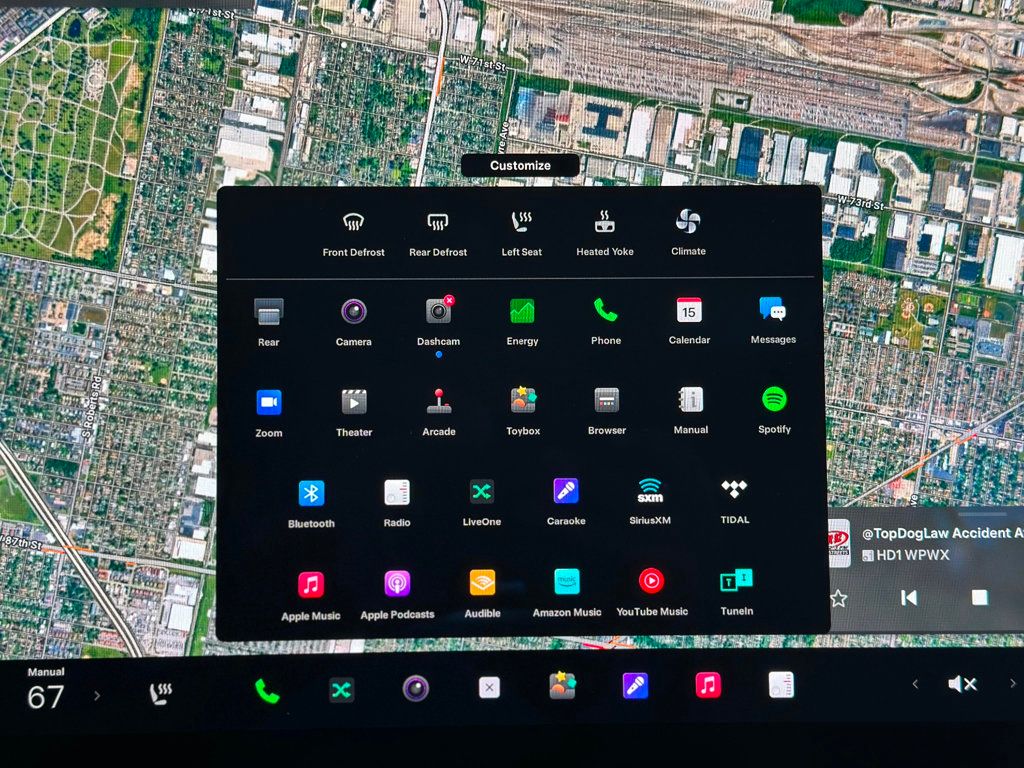
Task: Click the Customize button
Action: tap(520, 165)
